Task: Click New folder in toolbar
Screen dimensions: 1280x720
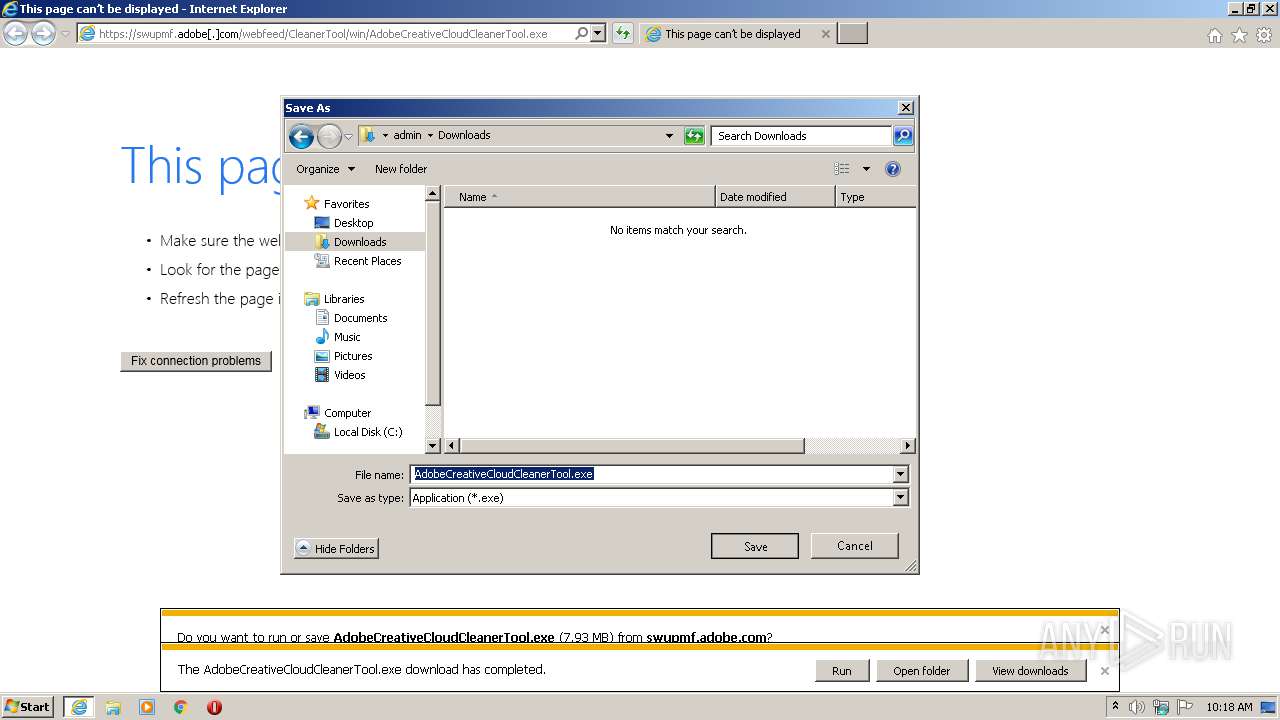Action: [x=401, y=169]
